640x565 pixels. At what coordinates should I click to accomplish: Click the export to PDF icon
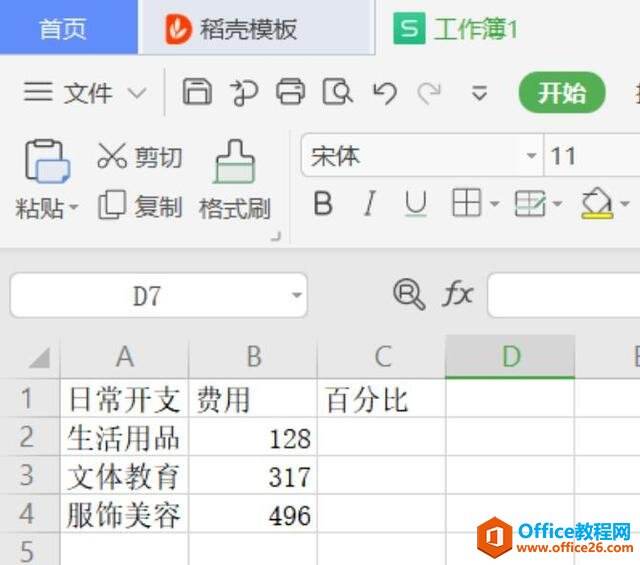pos(244,92)
